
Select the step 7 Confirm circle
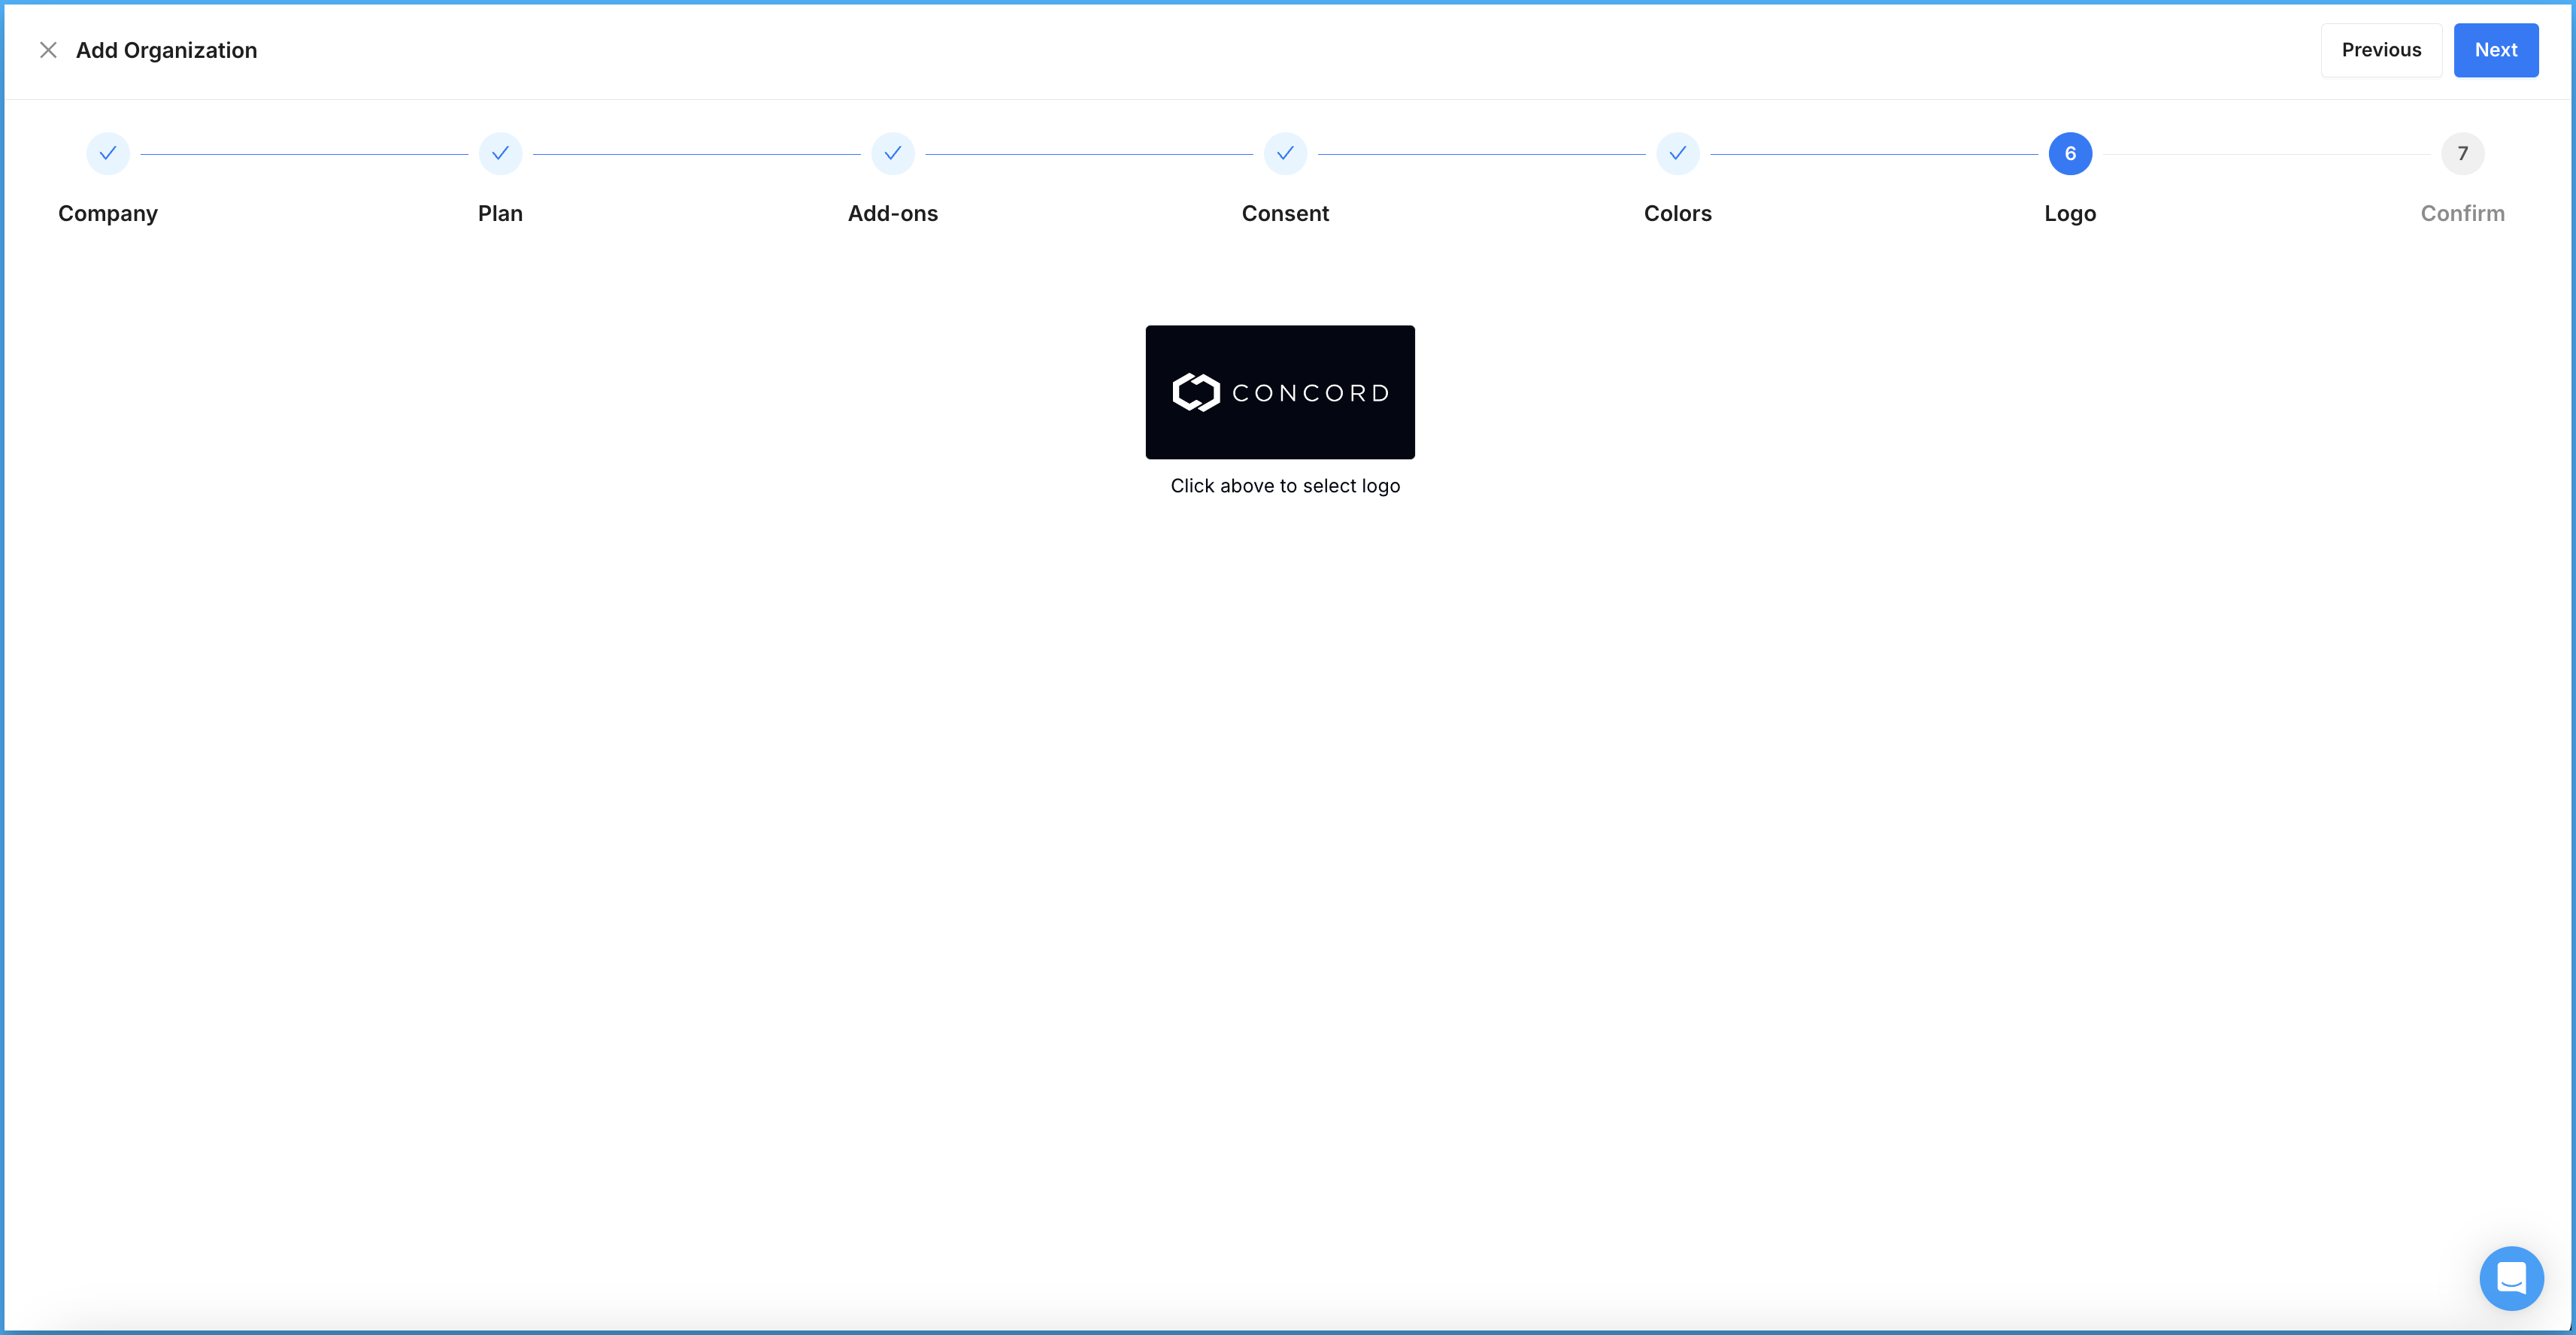click(x=2462, y=154)
